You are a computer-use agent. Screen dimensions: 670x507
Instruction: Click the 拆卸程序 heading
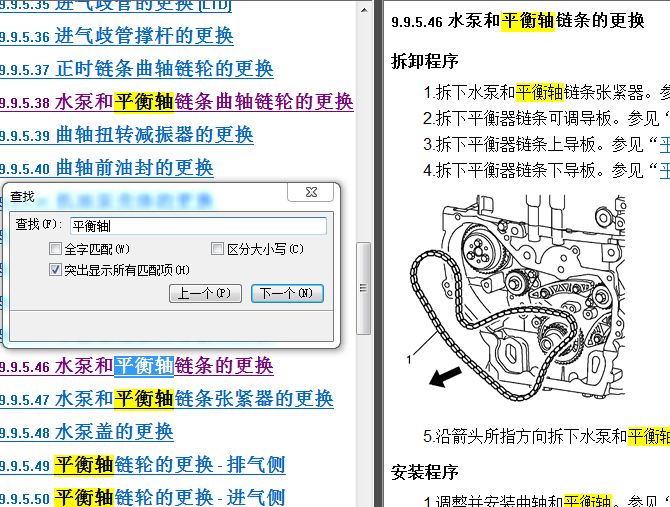click(425, 61)
